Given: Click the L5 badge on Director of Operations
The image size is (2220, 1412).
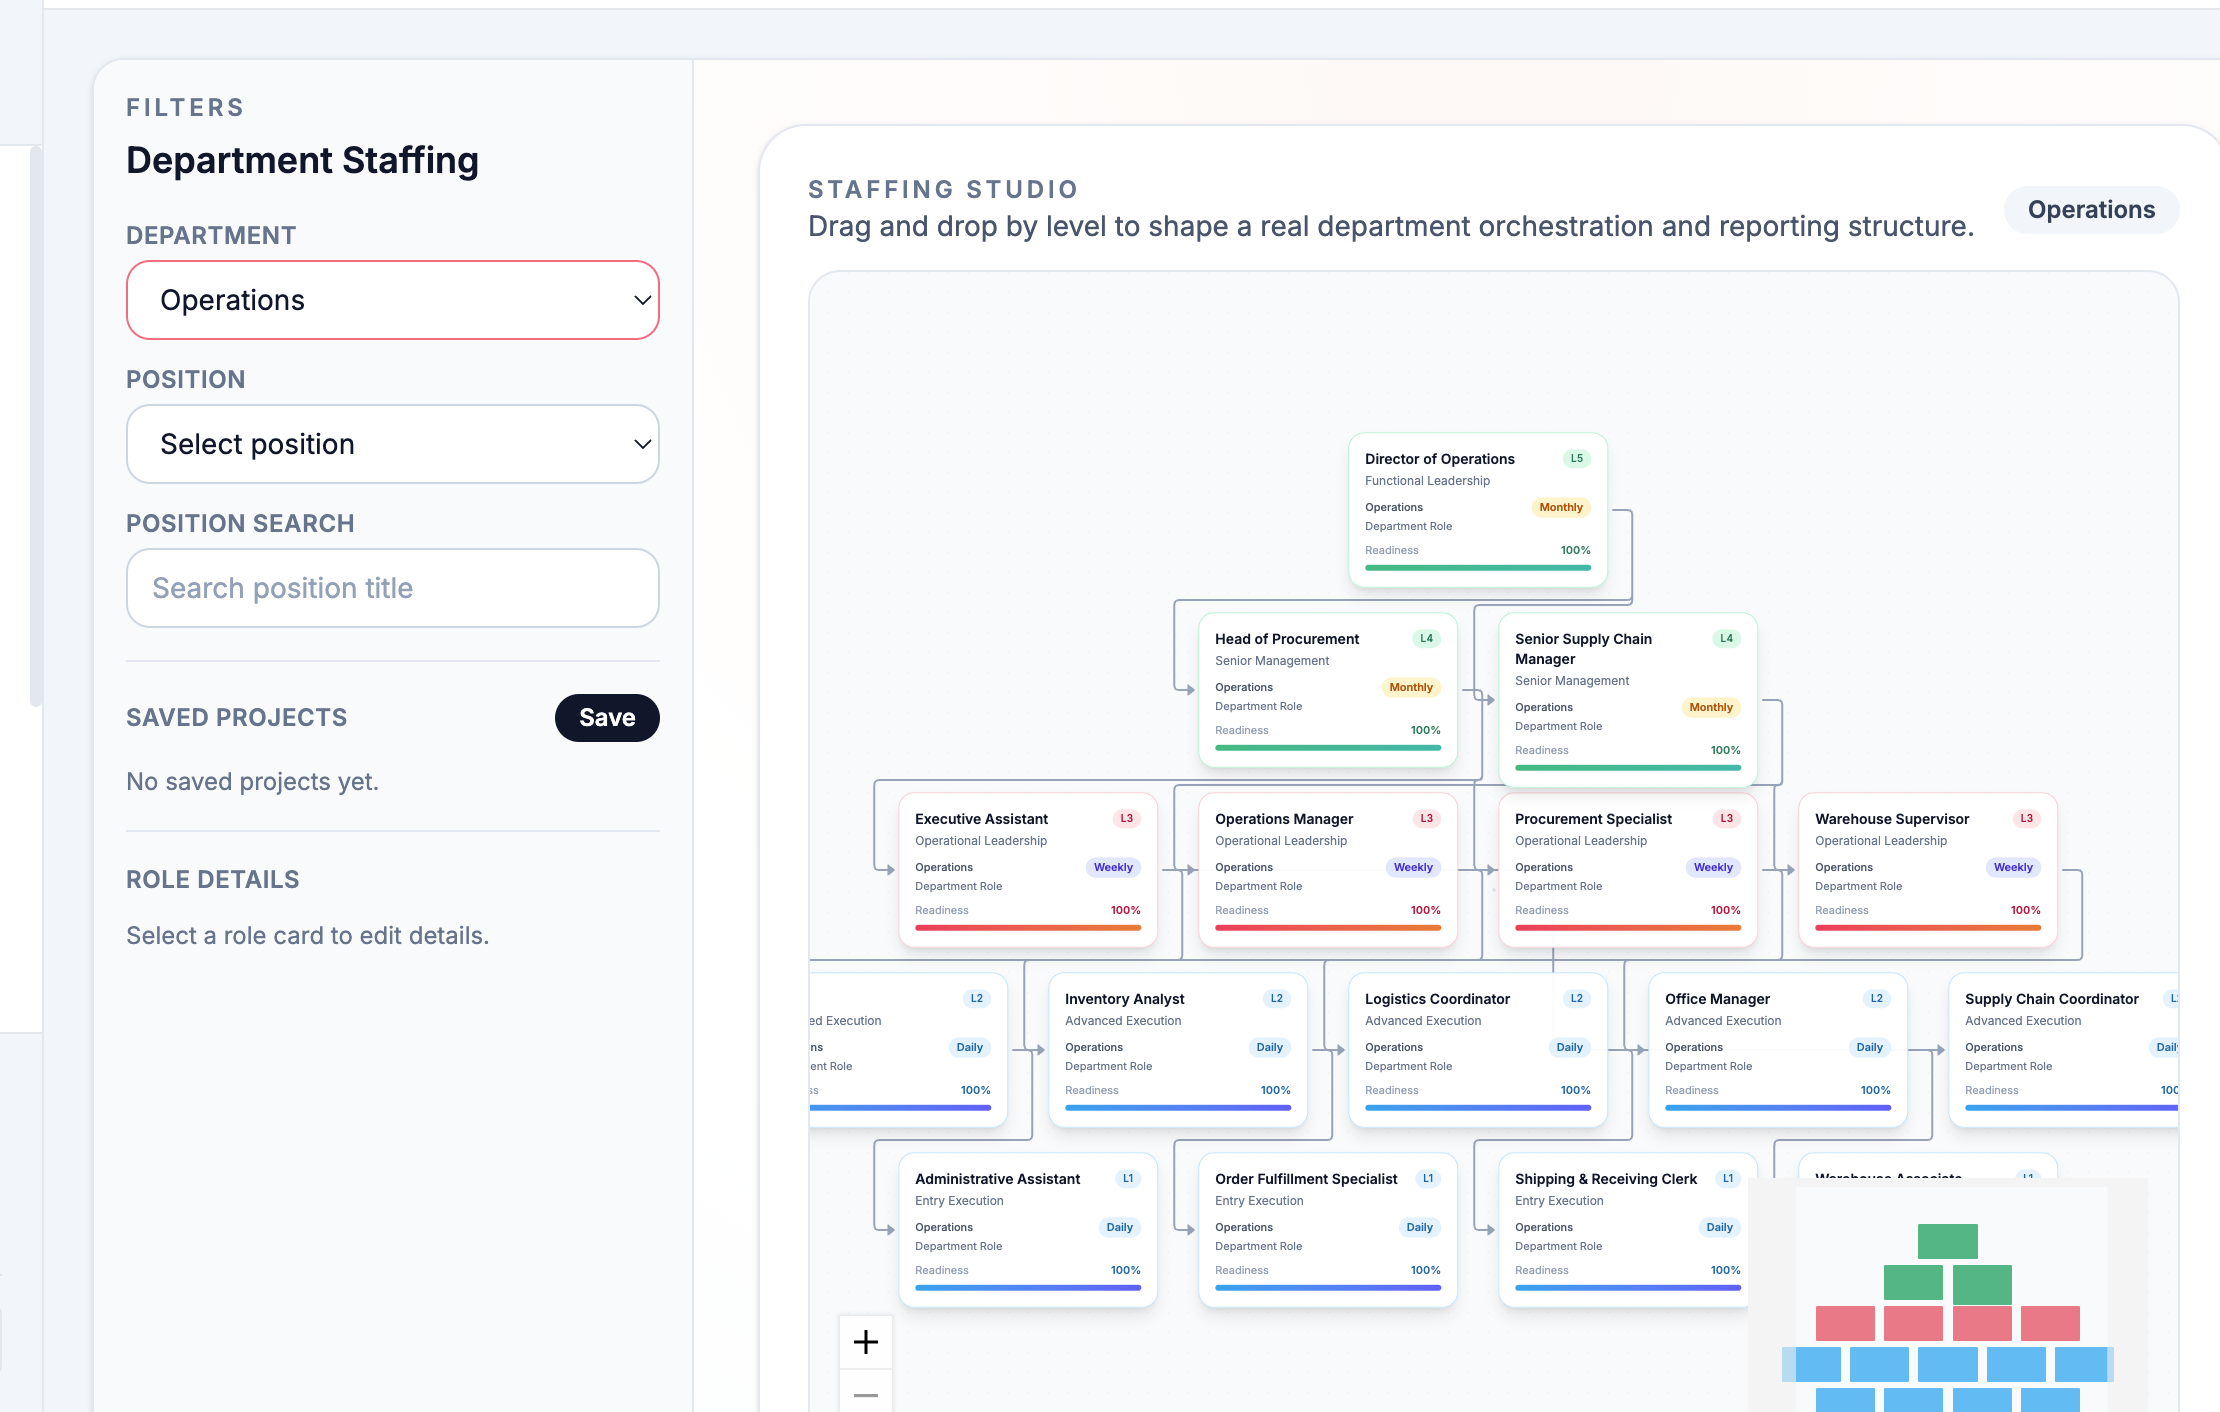Looking at the screenshot, I should click(1577, 458).
